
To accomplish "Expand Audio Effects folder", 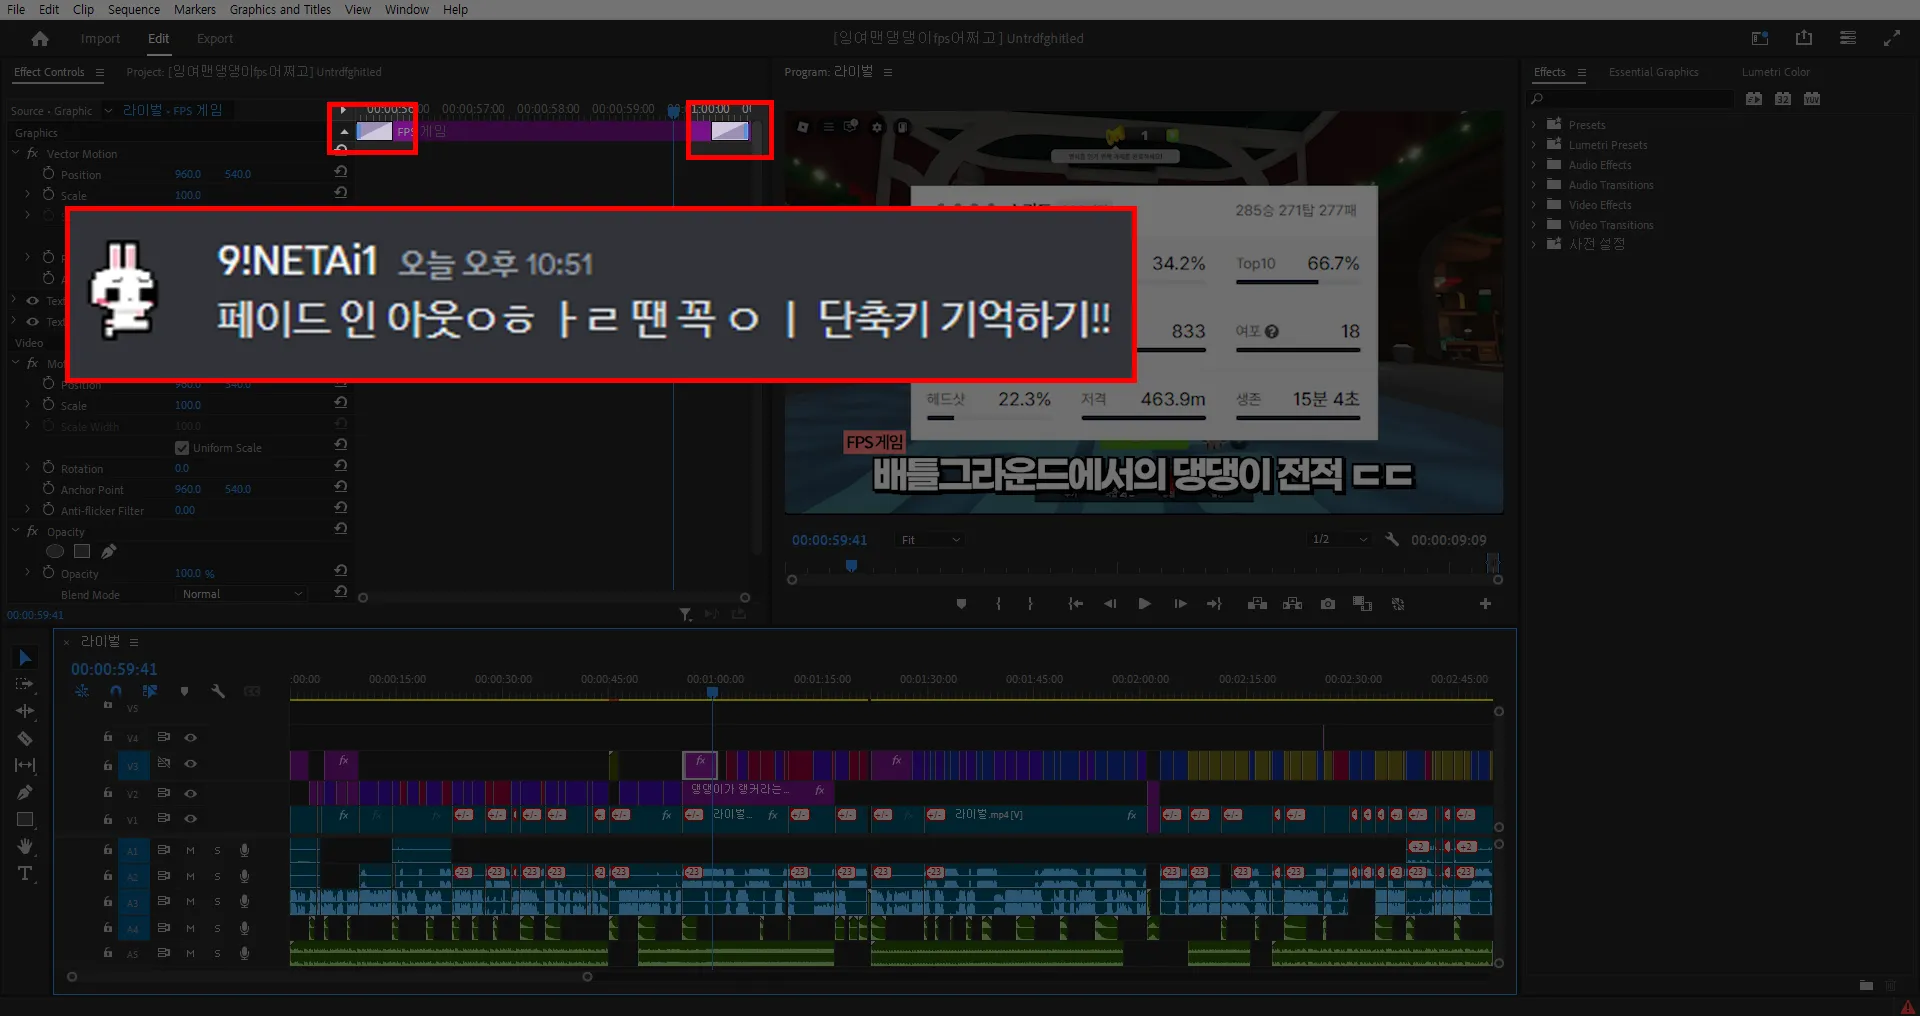I will [x=1533, y=165].
